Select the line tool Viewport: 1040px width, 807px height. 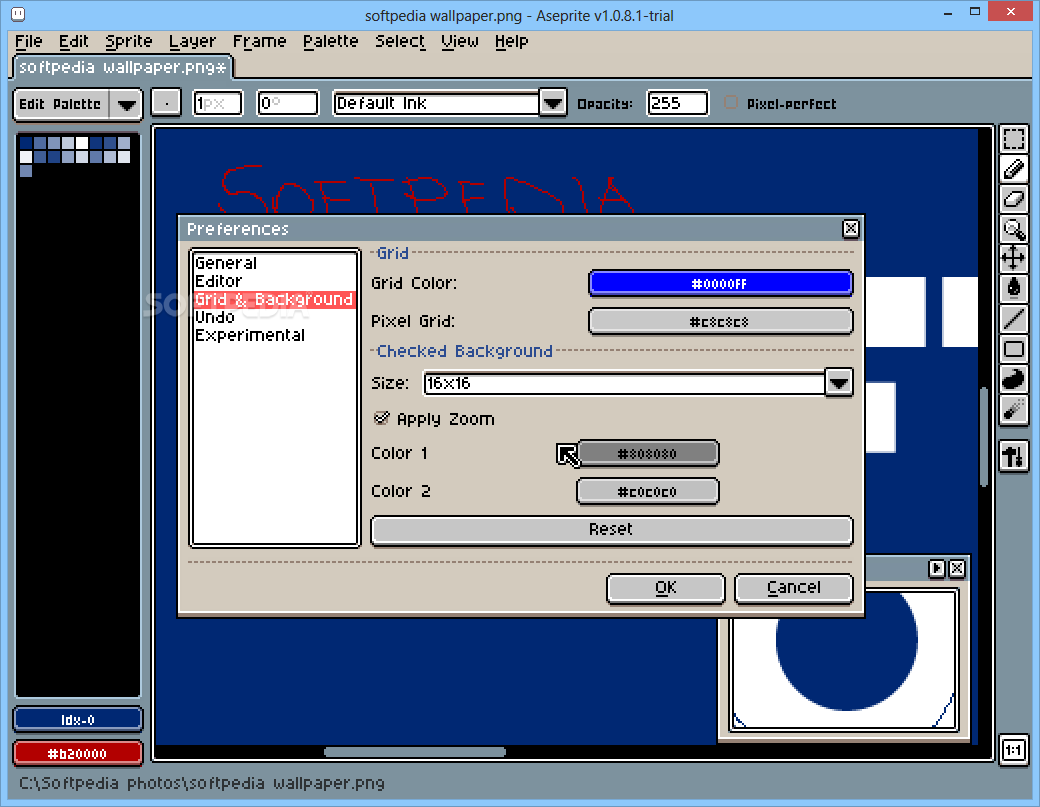[1013, 319]
